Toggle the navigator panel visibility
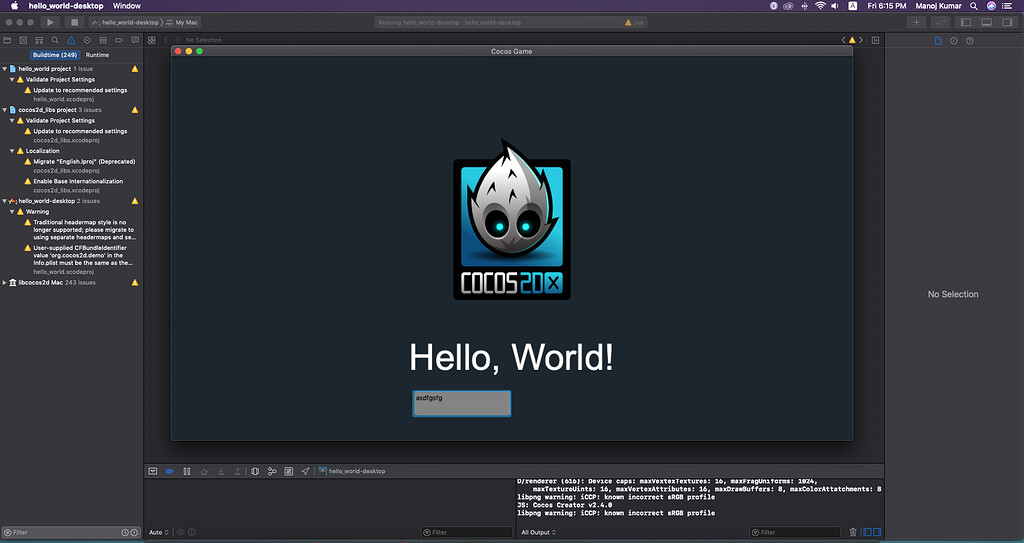The width and height of the screenshot is (1024, 543). click(x=966, y=22)
